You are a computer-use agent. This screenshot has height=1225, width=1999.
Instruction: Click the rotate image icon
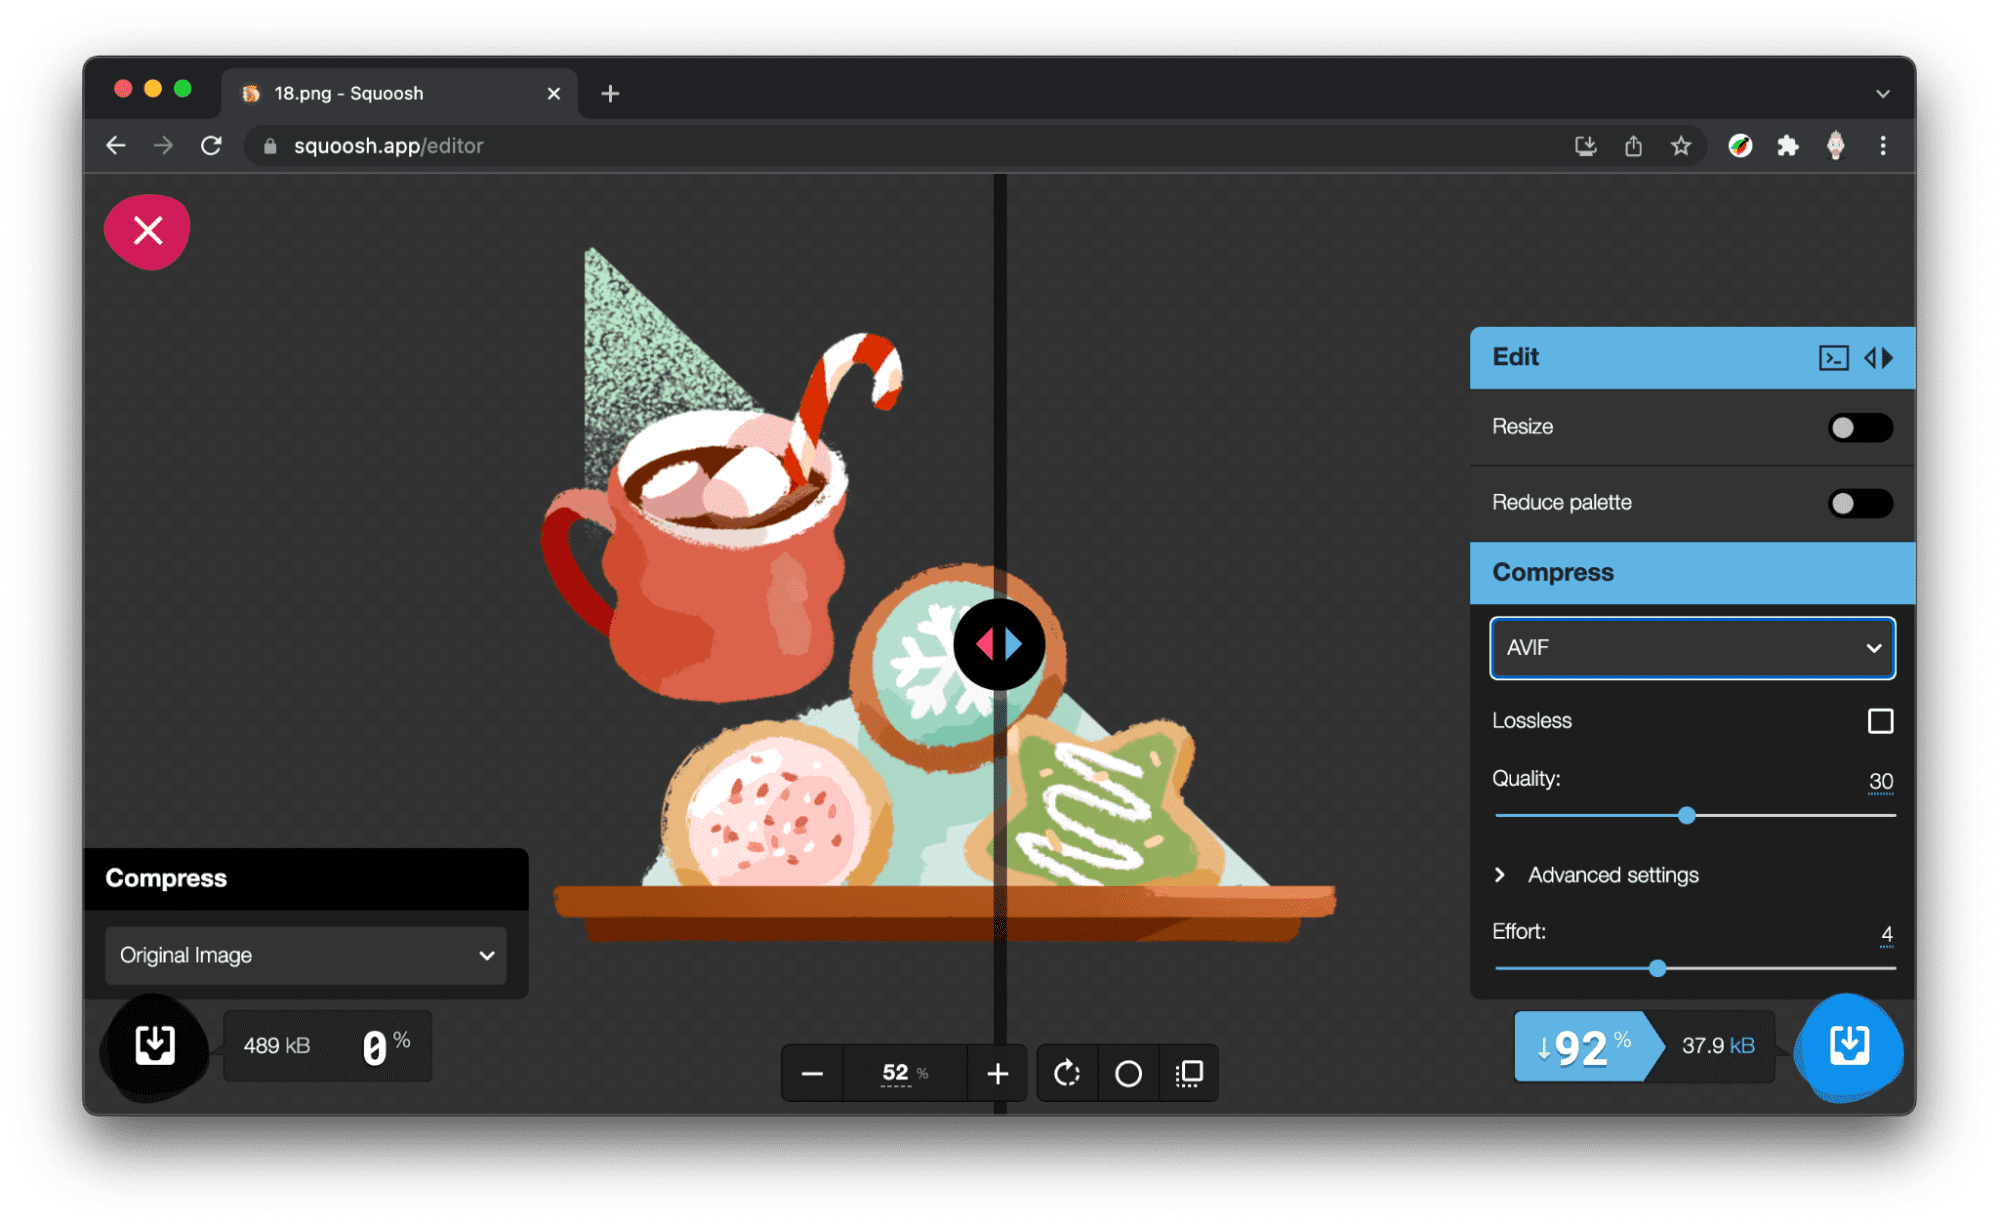point(1068,1074)
